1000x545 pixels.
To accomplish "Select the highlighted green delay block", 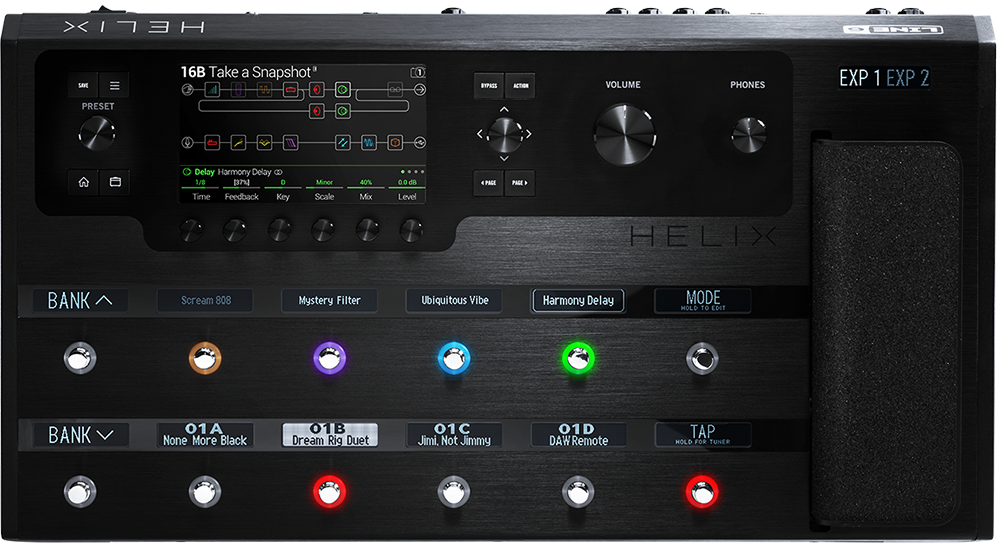I will pyautogui.click(x=342, y=90).
